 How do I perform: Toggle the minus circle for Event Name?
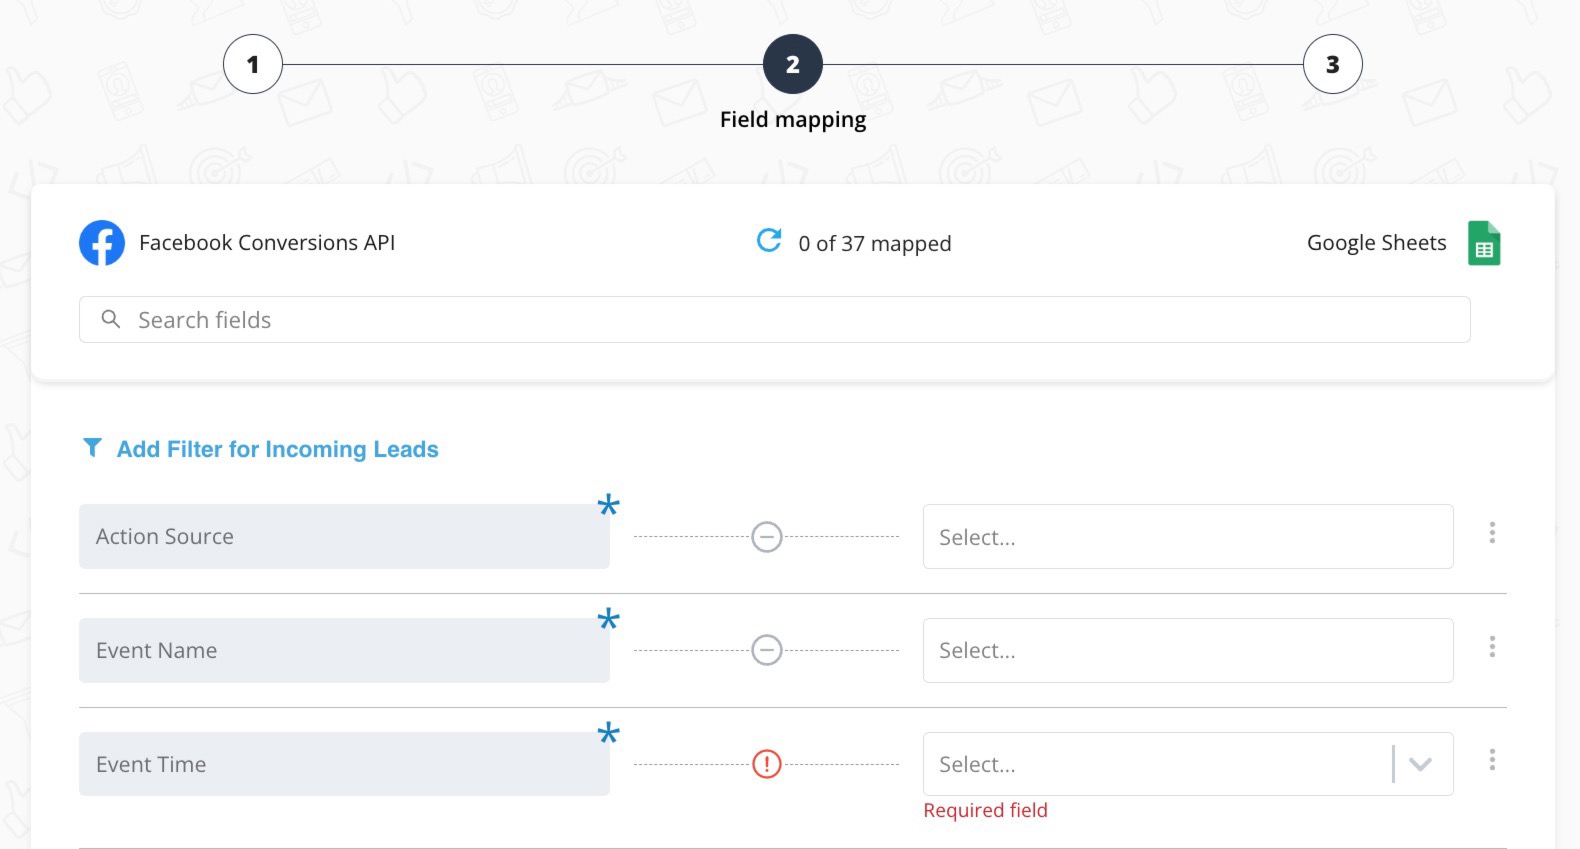(x=767, y=650)
